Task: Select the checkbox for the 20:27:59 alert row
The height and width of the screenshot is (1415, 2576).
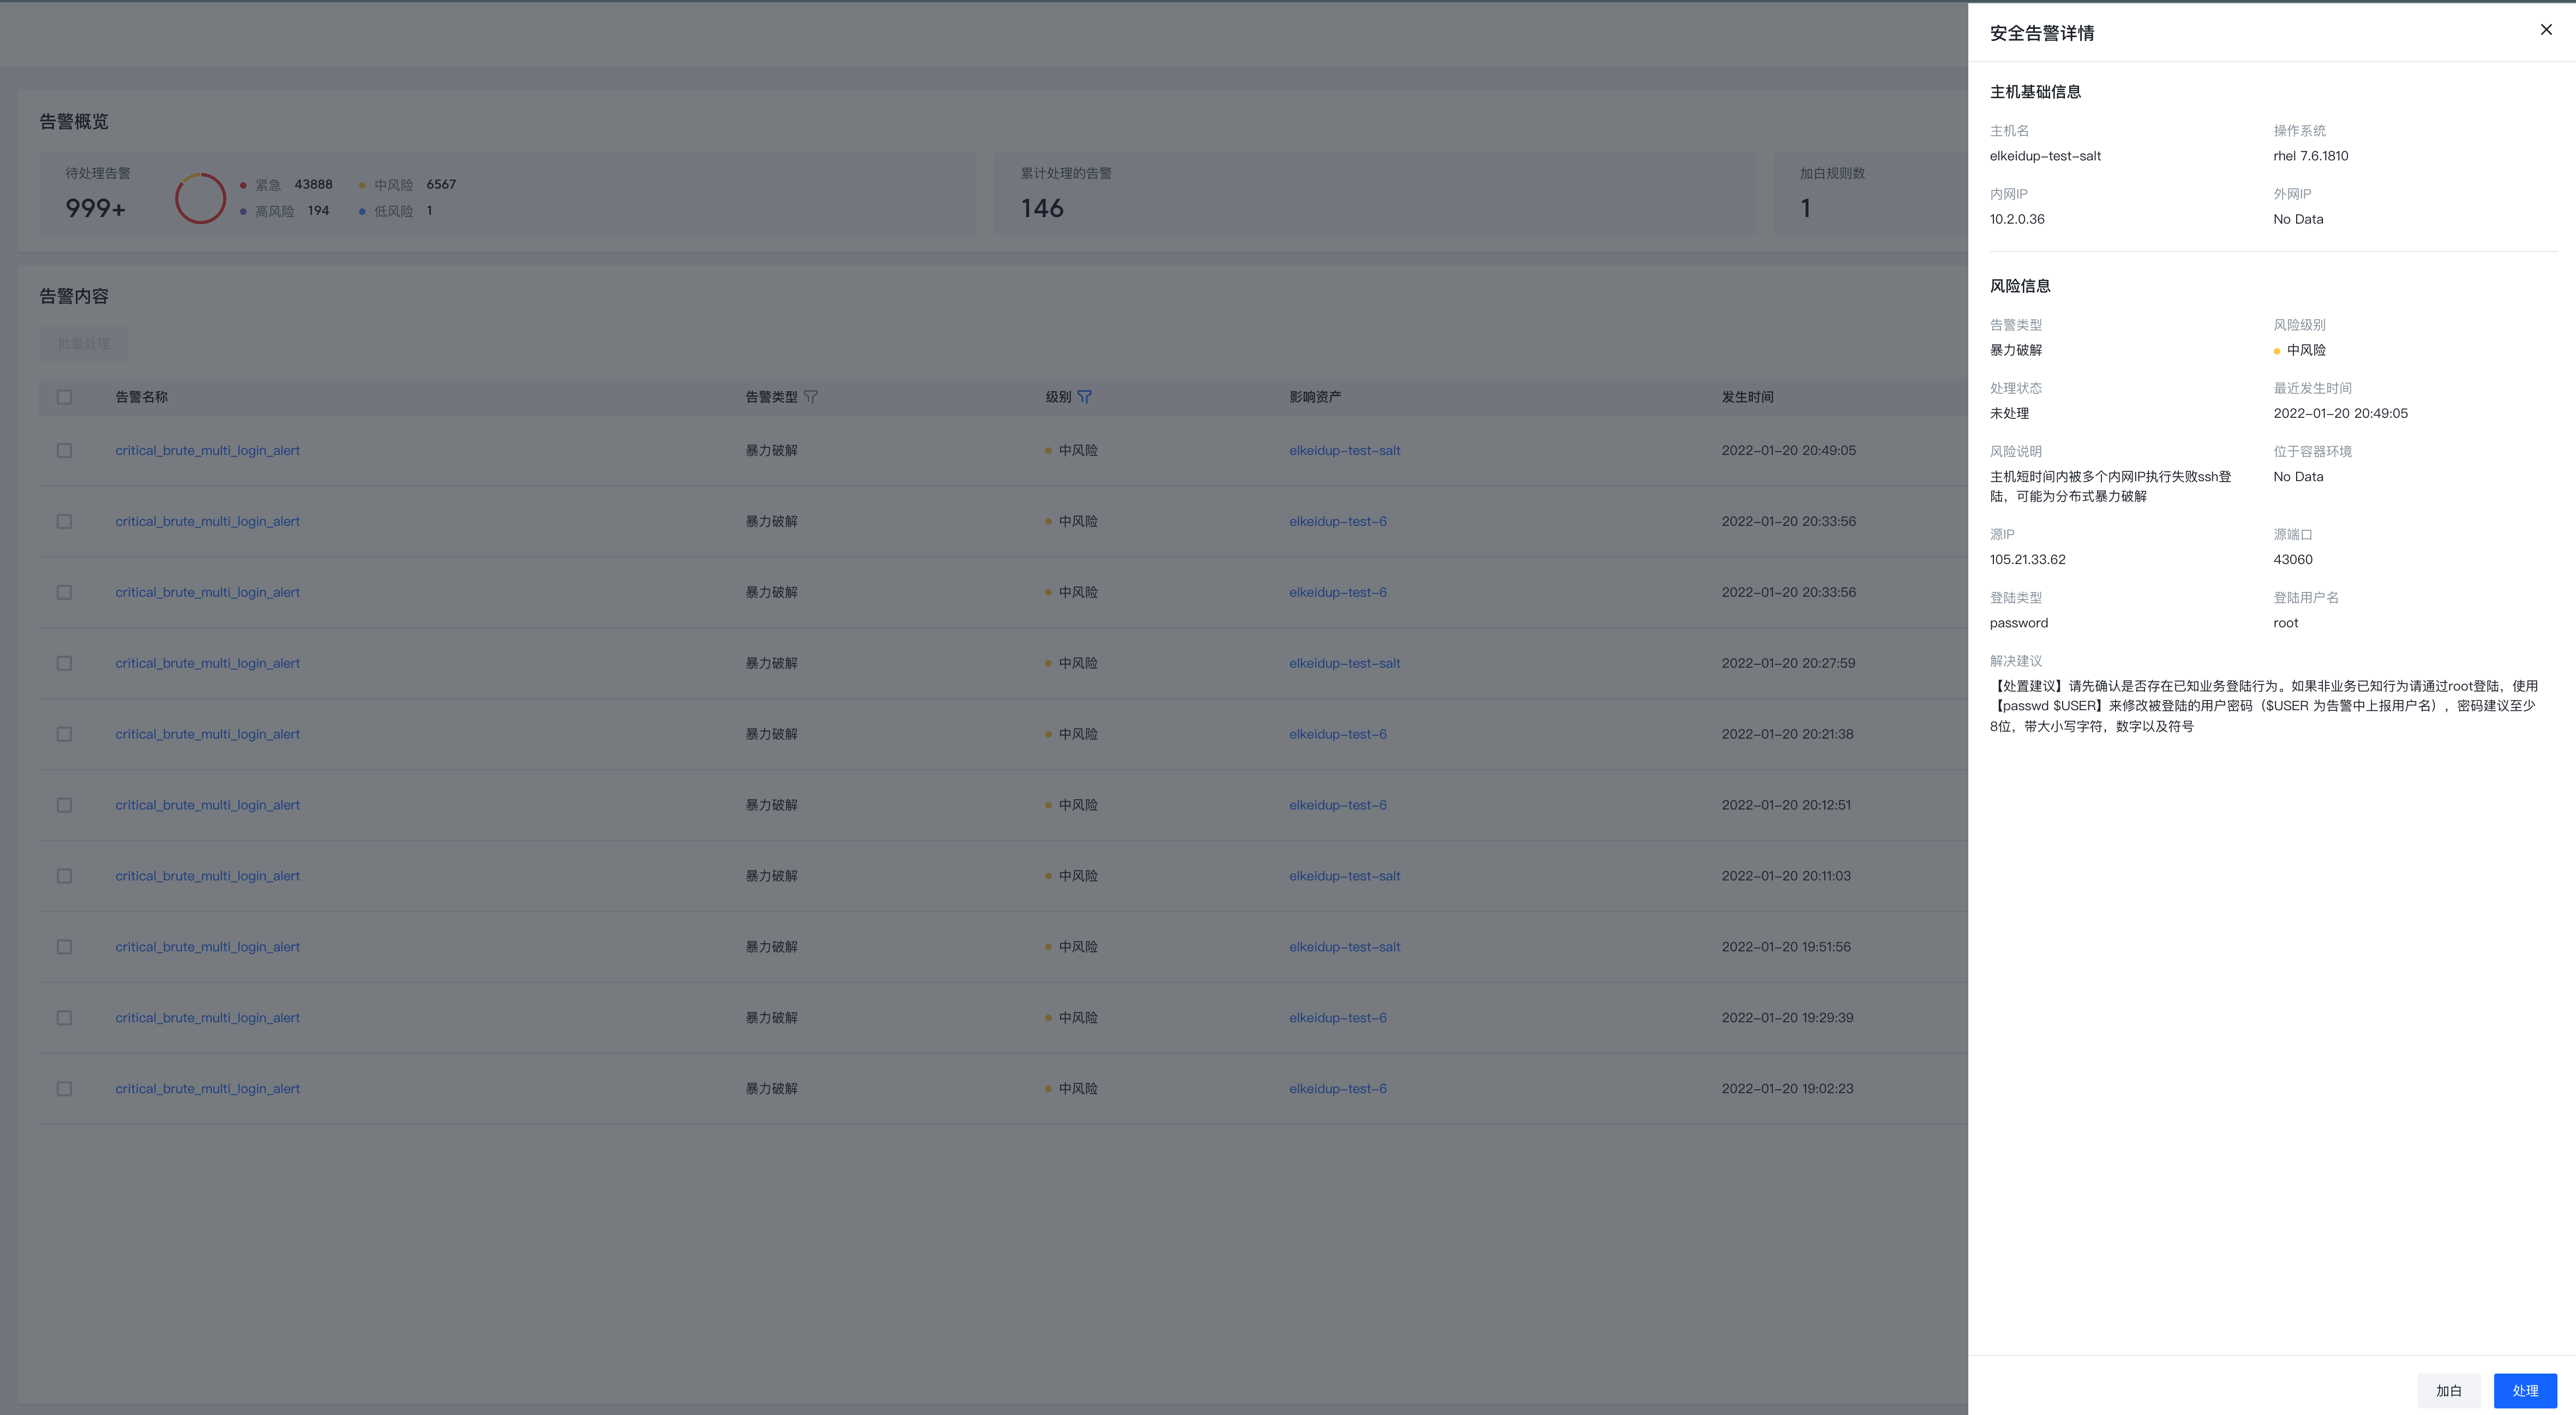Action: (64, 664)
